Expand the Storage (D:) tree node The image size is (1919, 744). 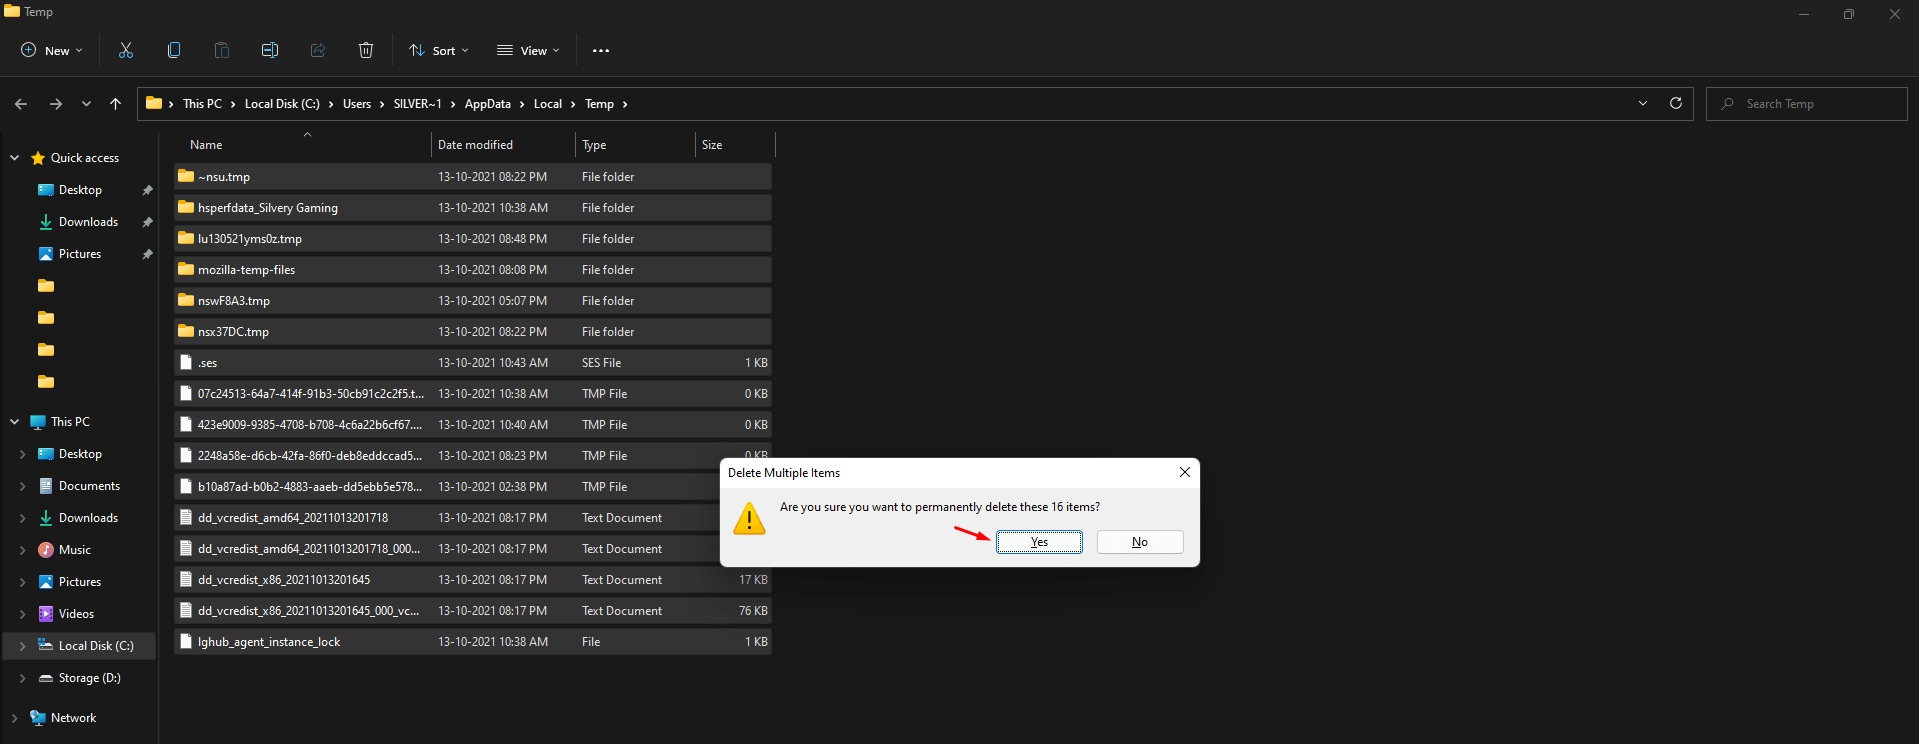(23, 678)
